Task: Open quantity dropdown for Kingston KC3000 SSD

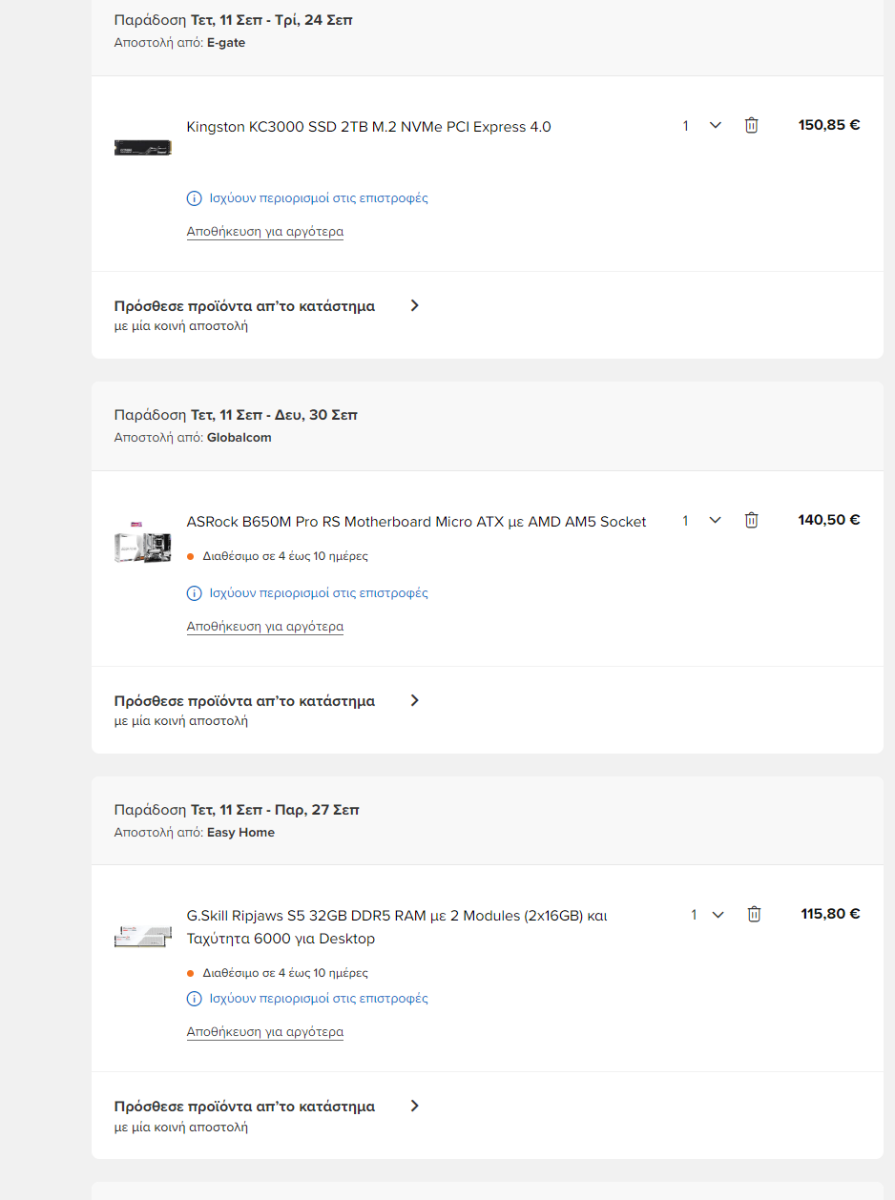Action: 702,126
